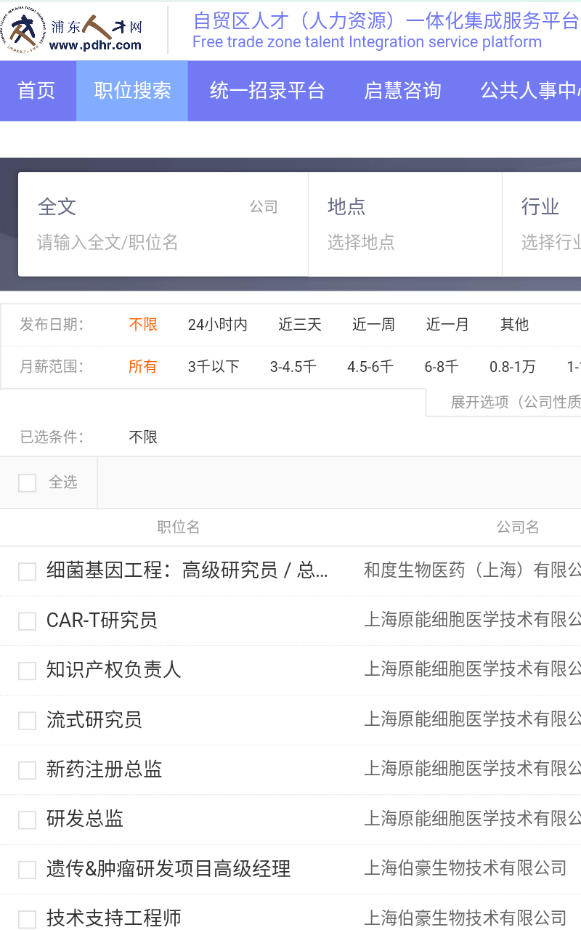Open job 遗传&肿瘤研发项目高级经理

click(168, 869)
